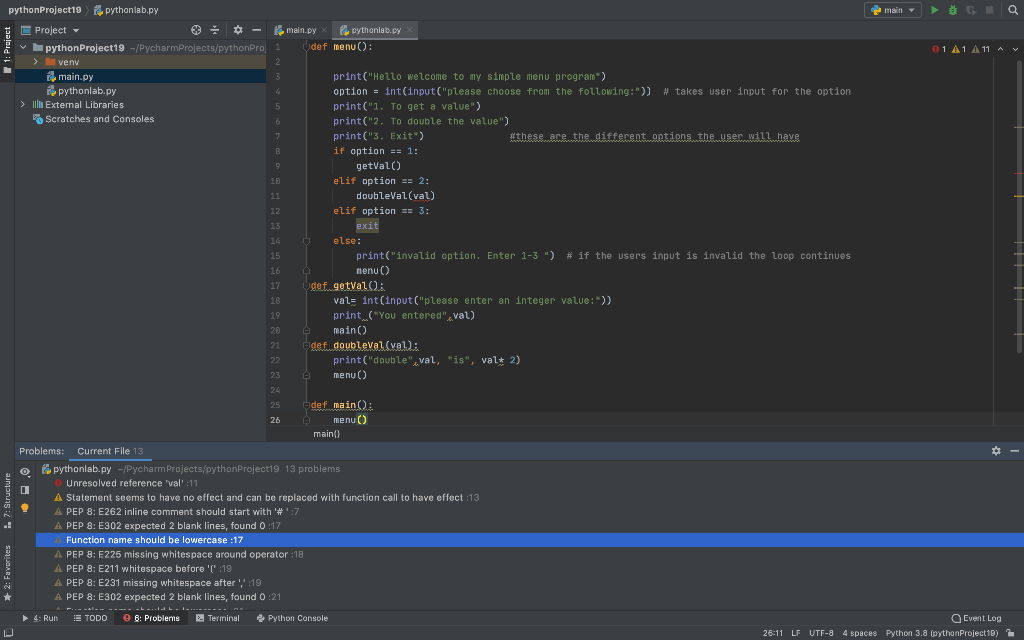Open Search Everywhere magnifier icon
1024x640 pixels.
pos(1012,10)
